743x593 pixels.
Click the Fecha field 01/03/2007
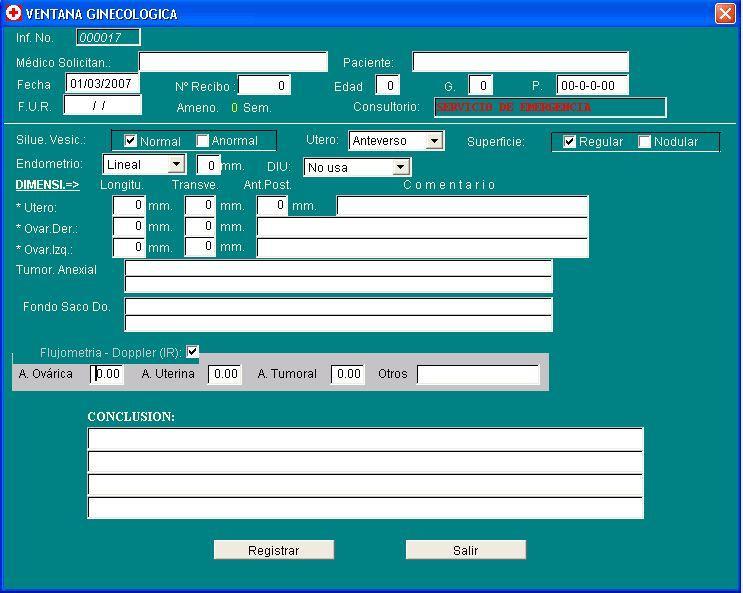[102, 83]
